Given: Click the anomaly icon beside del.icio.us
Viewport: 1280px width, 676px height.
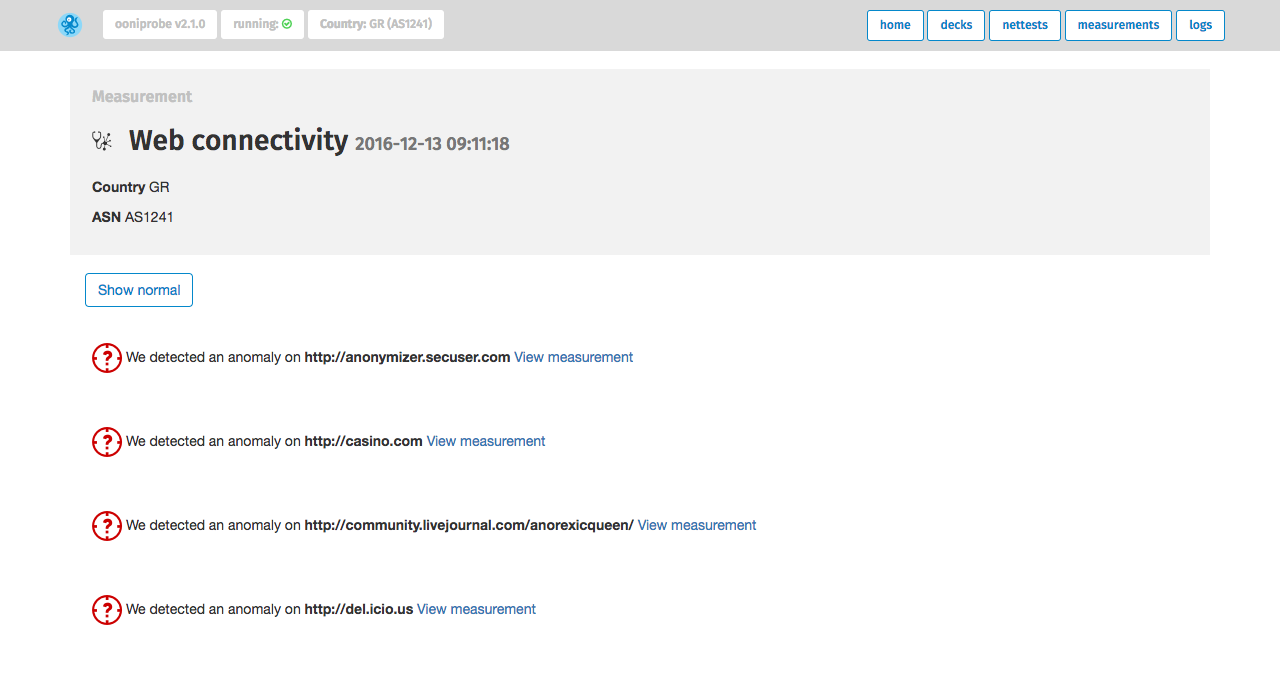Looking at the screenshot, I should pos(107,609).
